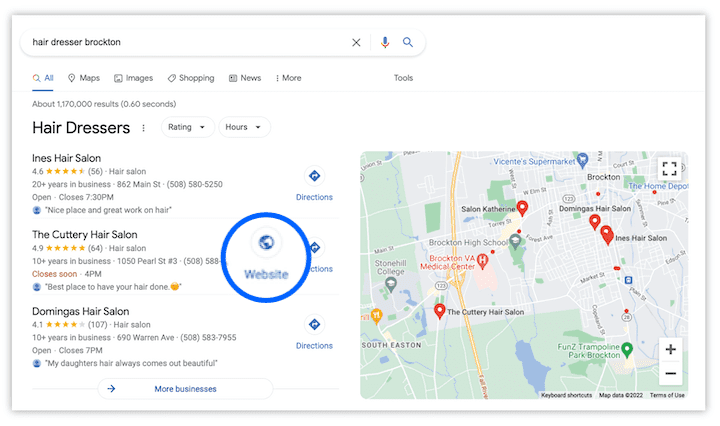This screenshot has height=426, width=720.
Task: Expand the More search categories menu
Action: [286, 78]
